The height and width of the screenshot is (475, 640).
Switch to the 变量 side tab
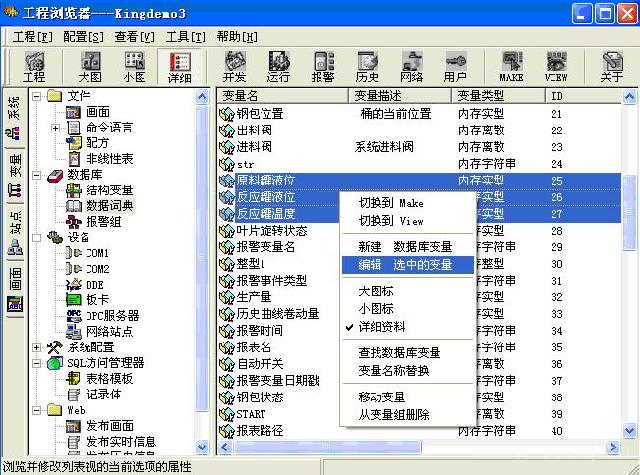tap(15, 175)
